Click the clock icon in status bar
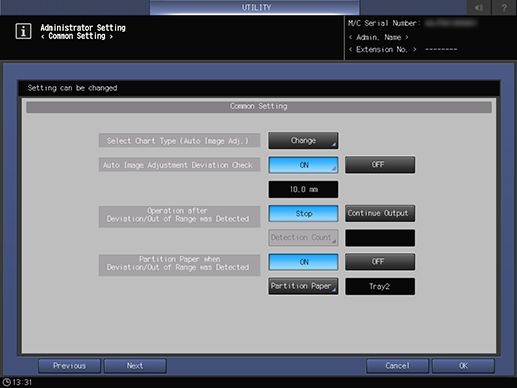 pos(6,382)
